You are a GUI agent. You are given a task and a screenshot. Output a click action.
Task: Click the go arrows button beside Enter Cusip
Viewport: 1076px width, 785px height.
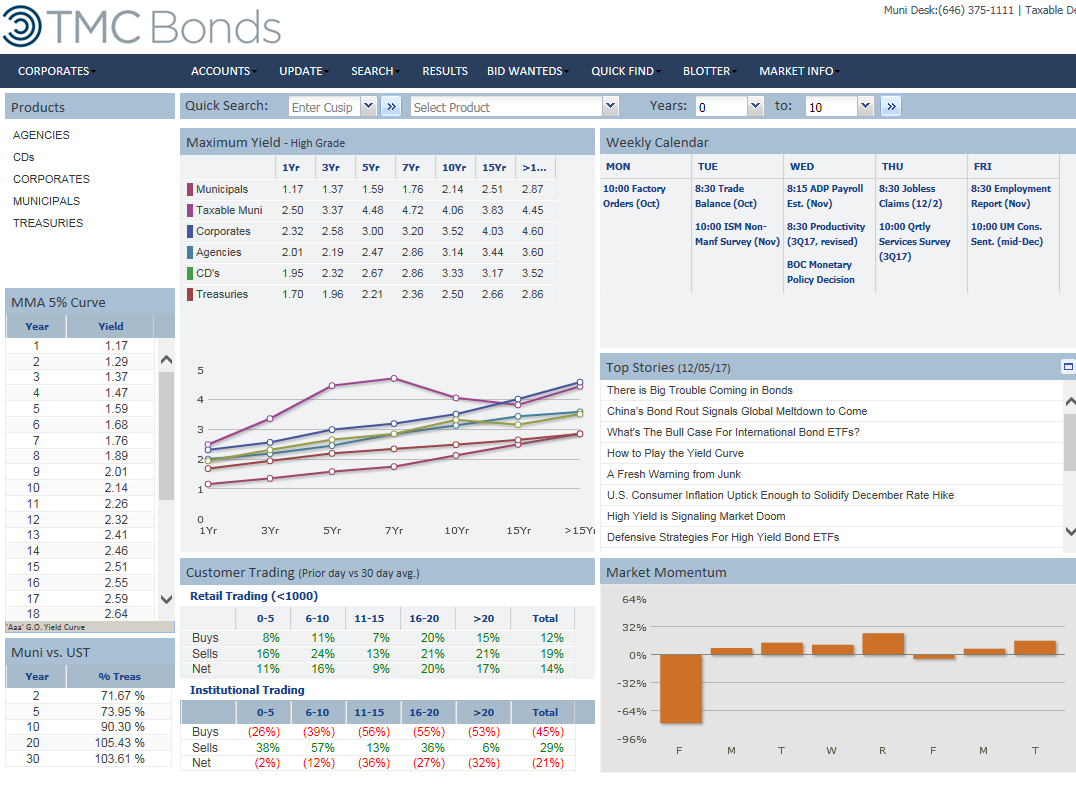pyautogui.click(x=391, y=106)
